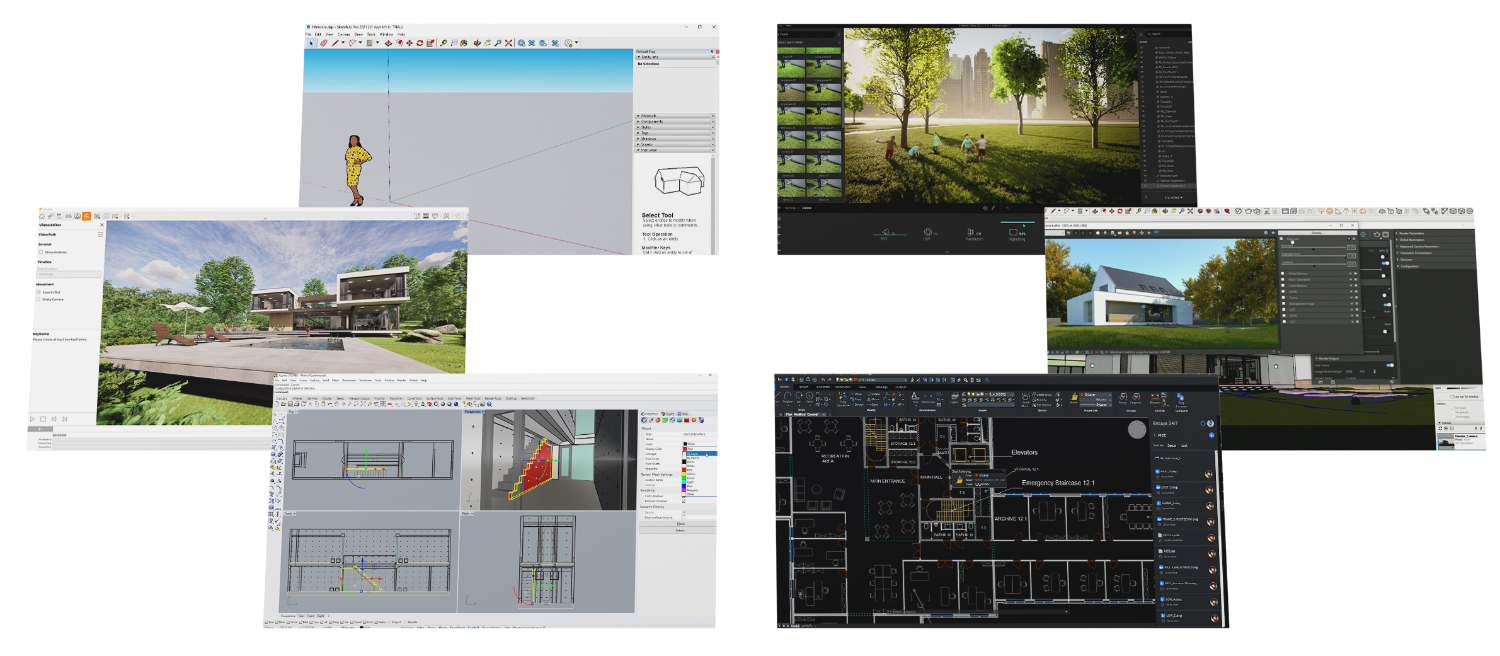Select the Parallelism camera setting icon
Image resolution: width=1500 pixels, height=656 pixels.
point(970,233)
